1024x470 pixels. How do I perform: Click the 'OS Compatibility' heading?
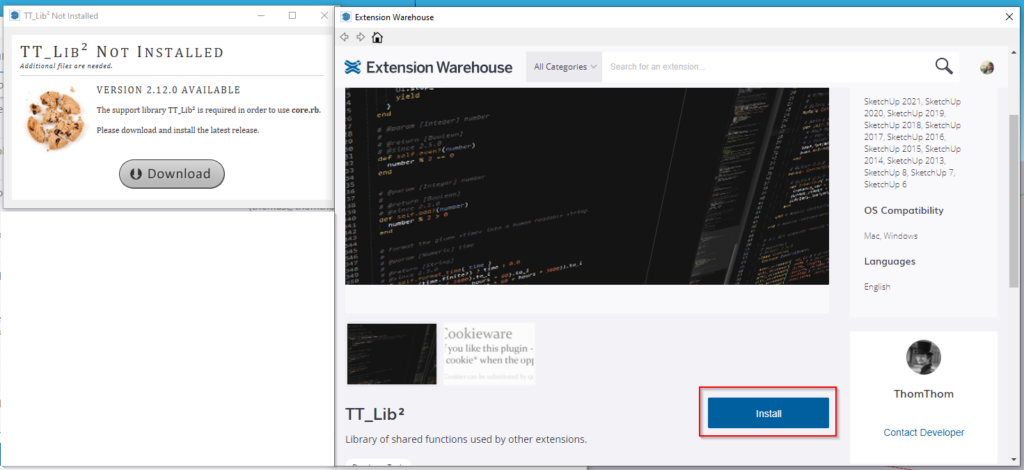click(x=904, y=210)
